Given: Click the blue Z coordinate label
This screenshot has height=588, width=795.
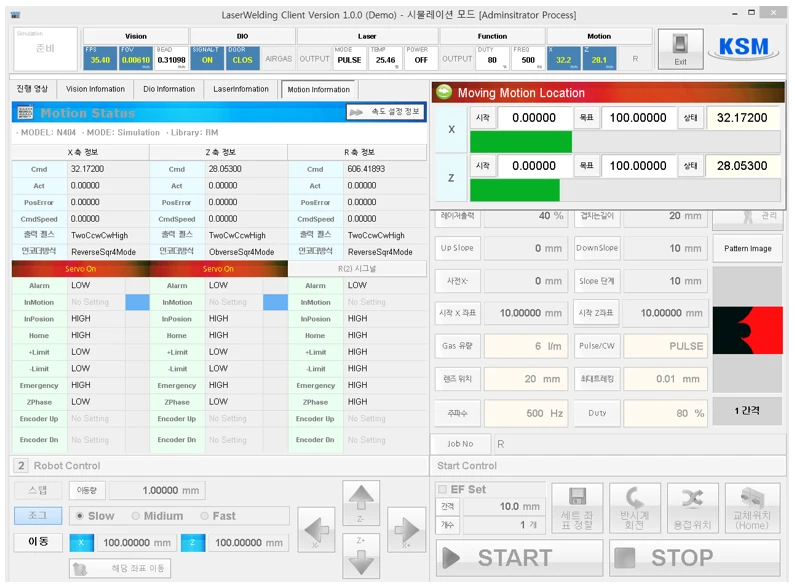Looking at the screenshot, I should point(193,543).
